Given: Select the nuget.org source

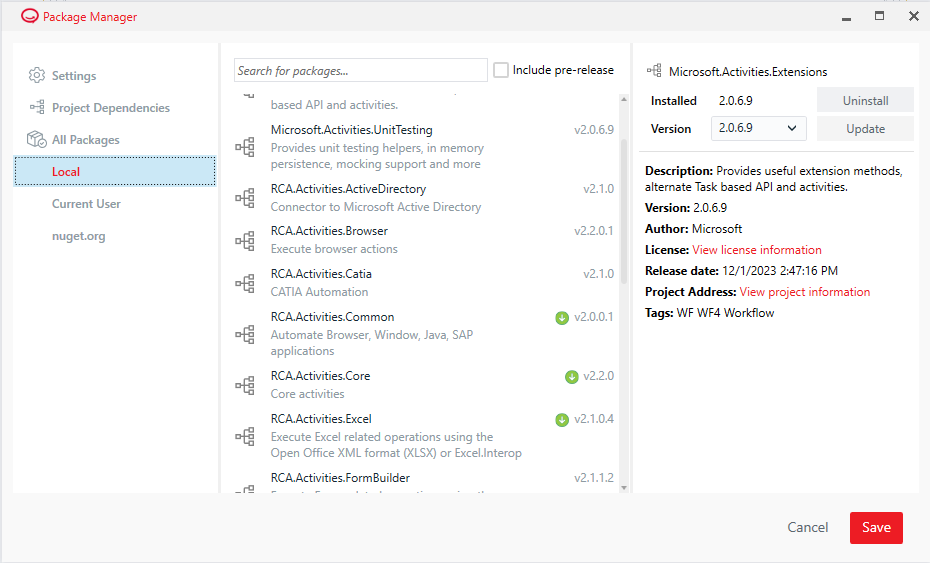Looking at the screenshot, I should tap(78, 236).
